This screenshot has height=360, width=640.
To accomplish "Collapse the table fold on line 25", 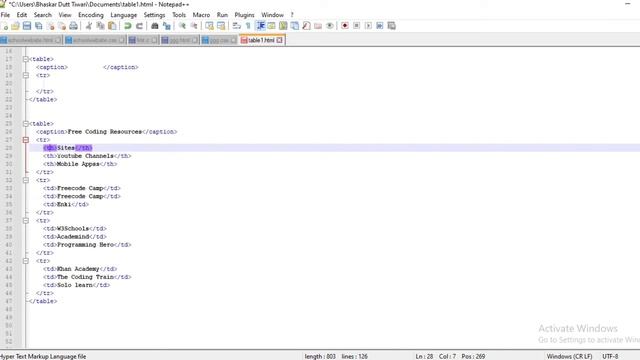I will 26,124.
